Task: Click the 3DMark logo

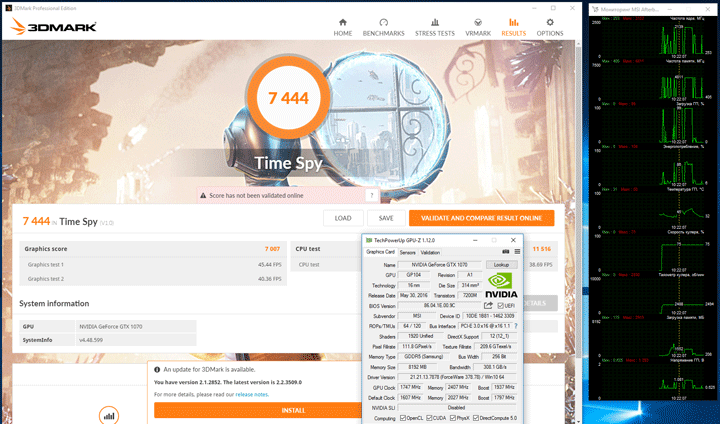Action: pyautogui.click(x=53, y=27)
